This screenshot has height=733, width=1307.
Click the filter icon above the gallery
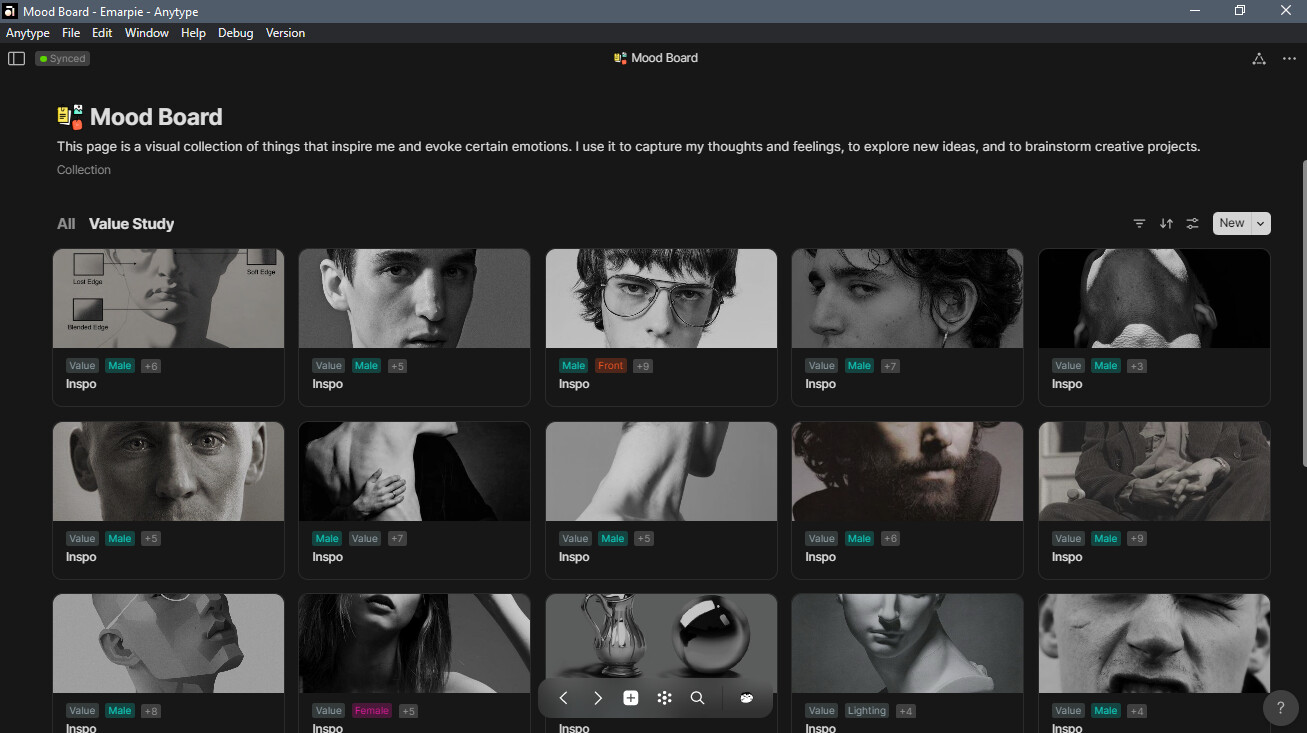click(1139, 224)
